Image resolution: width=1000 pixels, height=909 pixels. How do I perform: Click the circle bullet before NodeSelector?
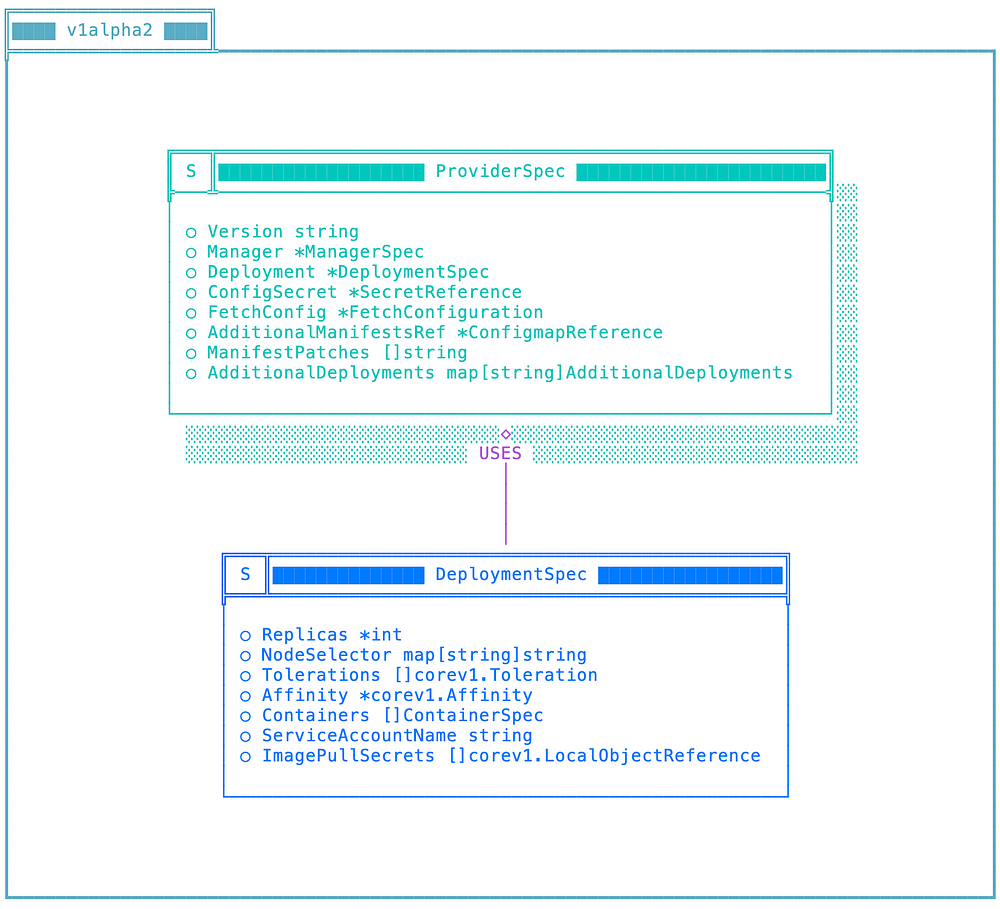coord(245,656)
